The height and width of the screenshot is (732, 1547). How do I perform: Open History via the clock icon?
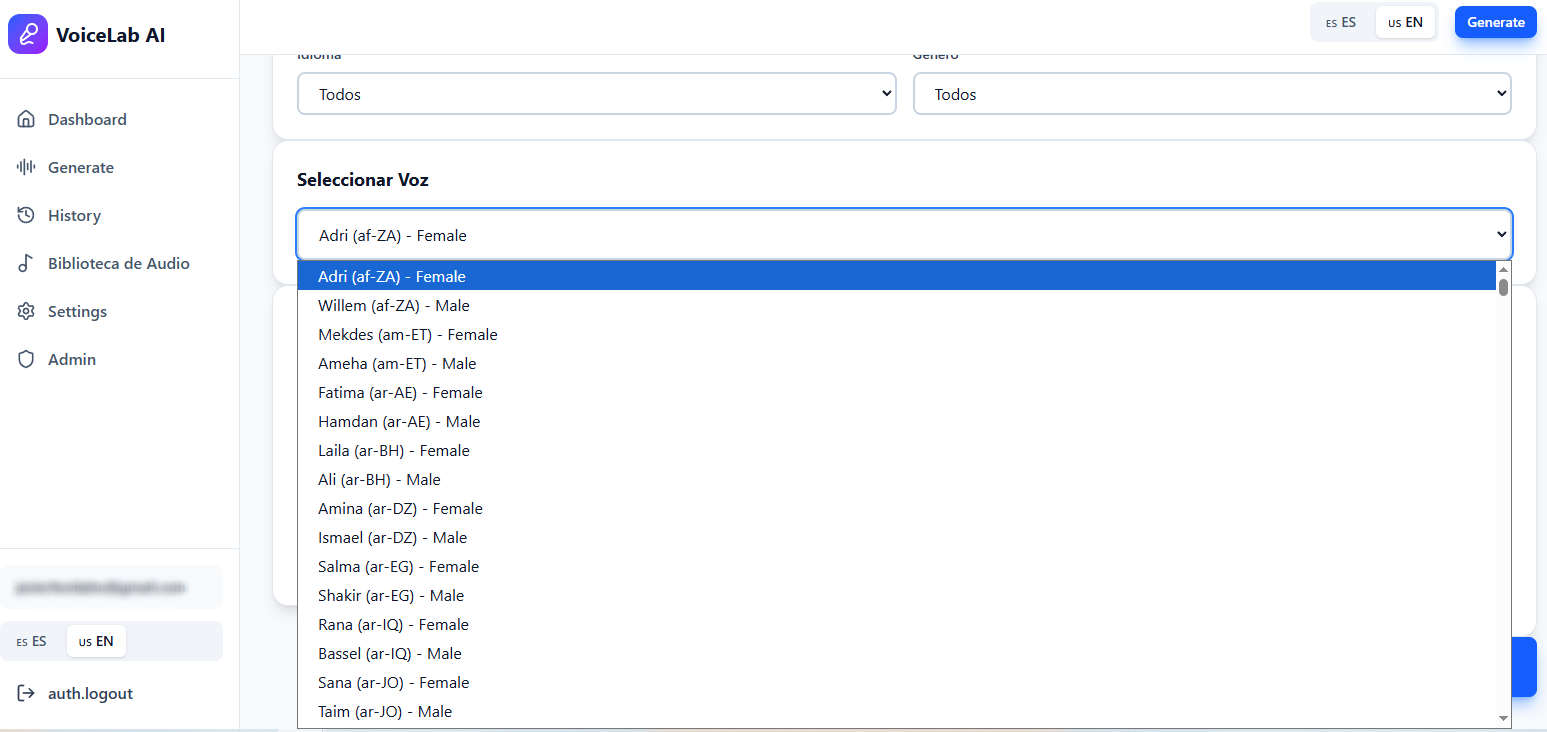(27, 215)
